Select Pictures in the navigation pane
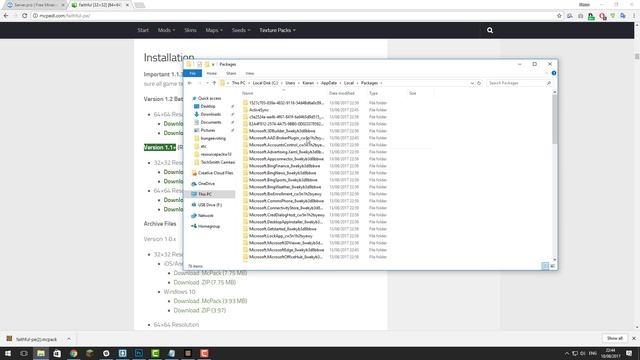Viewport: 640px width, 360px height. click(208, 130)
